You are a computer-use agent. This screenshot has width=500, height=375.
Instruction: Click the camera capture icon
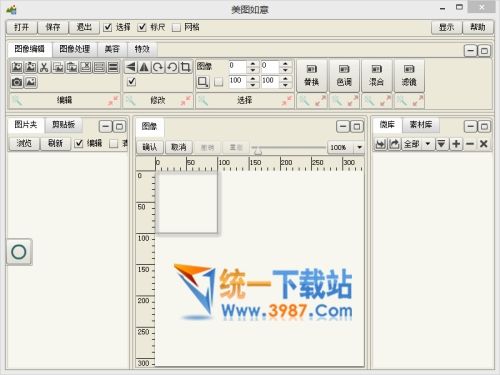click(x=17, y=82)
